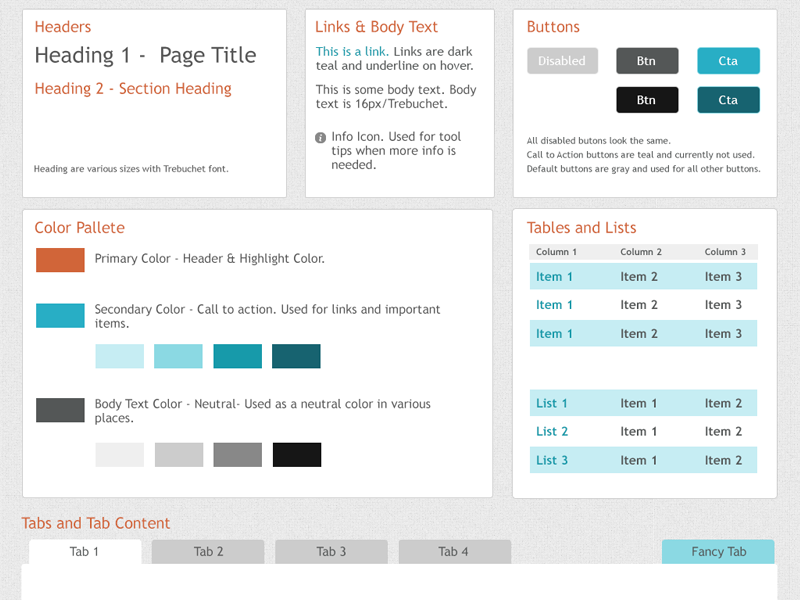Click the info icon next to tooltip text
This screenshot has width=800, height=600.
tap(319, 137)
